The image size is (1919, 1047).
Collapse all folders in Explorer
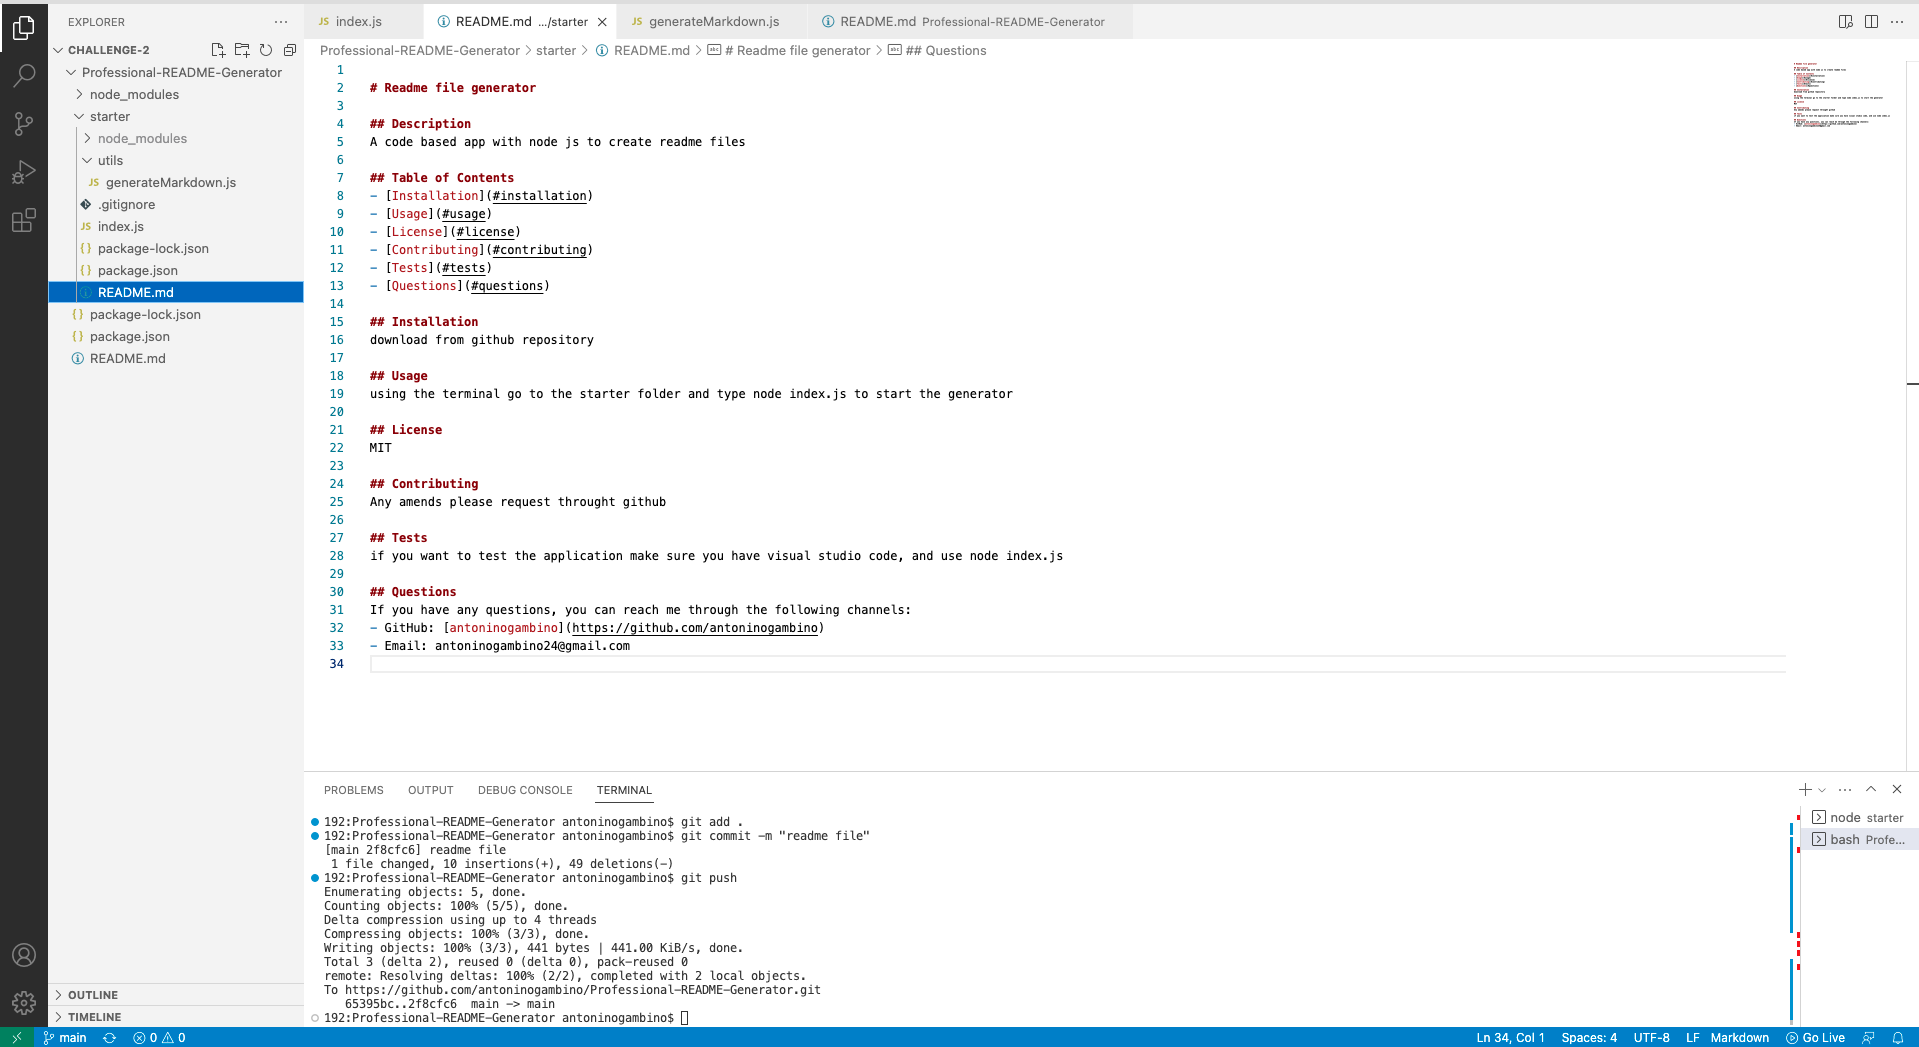tap(289, 49)
